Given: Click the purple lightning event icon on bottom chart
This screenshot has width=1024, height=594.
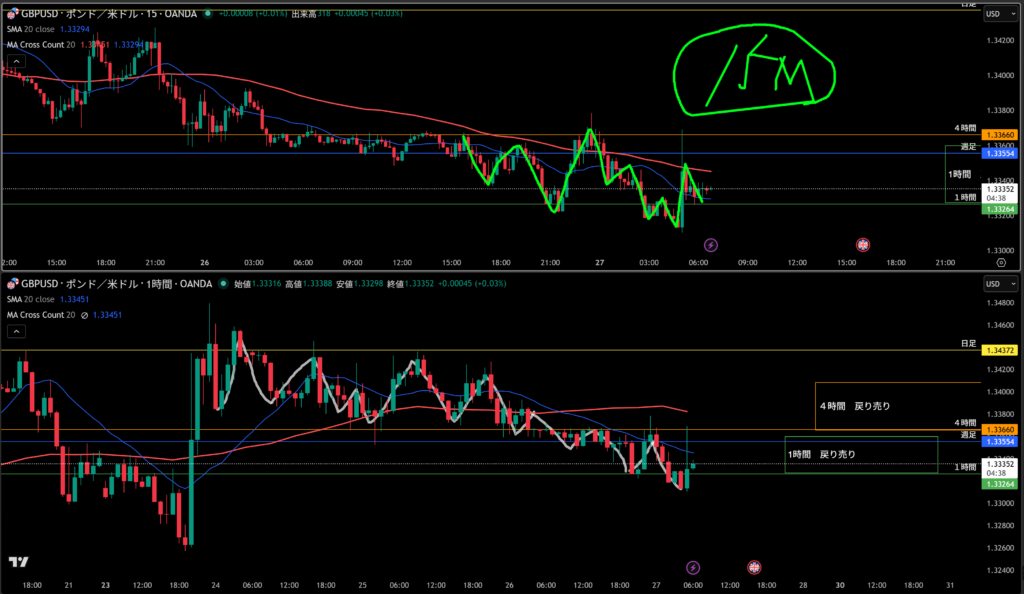Looking at the screenshot, I should tap(693, 566).
